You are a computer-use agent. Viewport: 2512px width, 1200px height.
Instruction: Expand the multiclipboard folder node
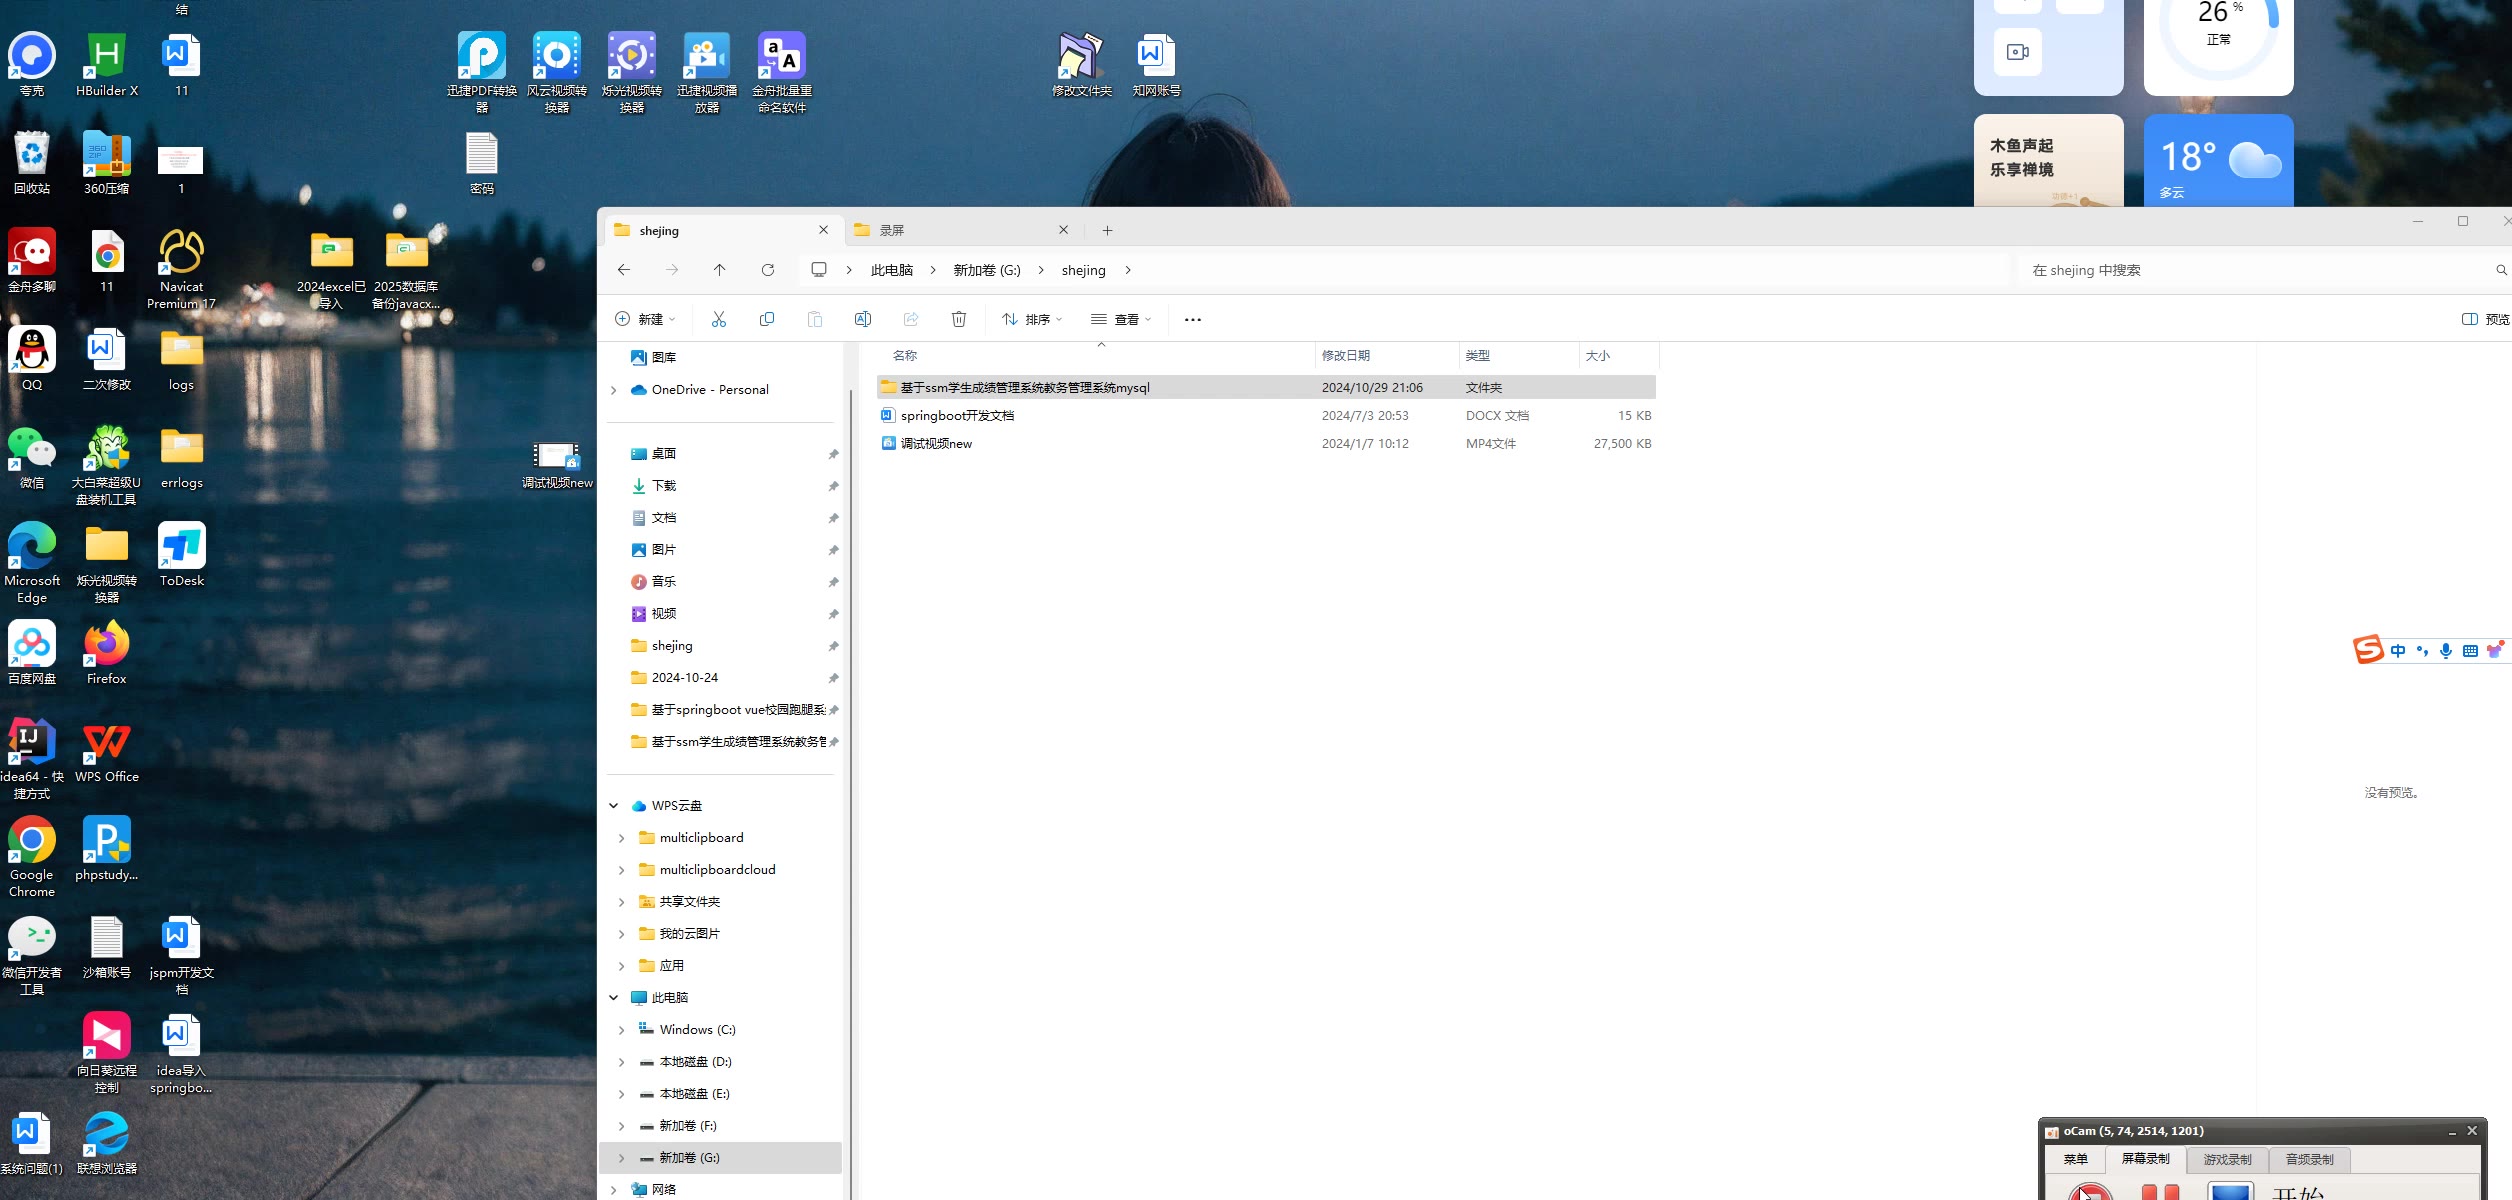pyautogui.click(x=621, y=838)
